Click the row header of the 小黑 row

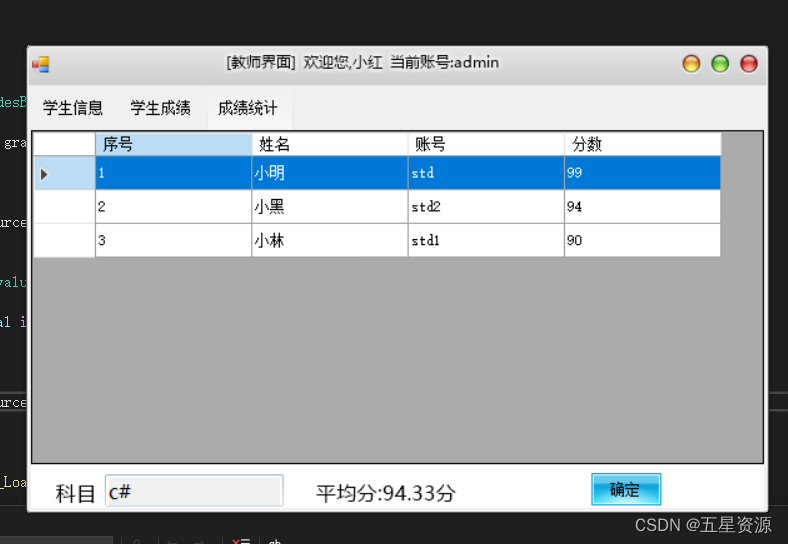click(64, 207)
